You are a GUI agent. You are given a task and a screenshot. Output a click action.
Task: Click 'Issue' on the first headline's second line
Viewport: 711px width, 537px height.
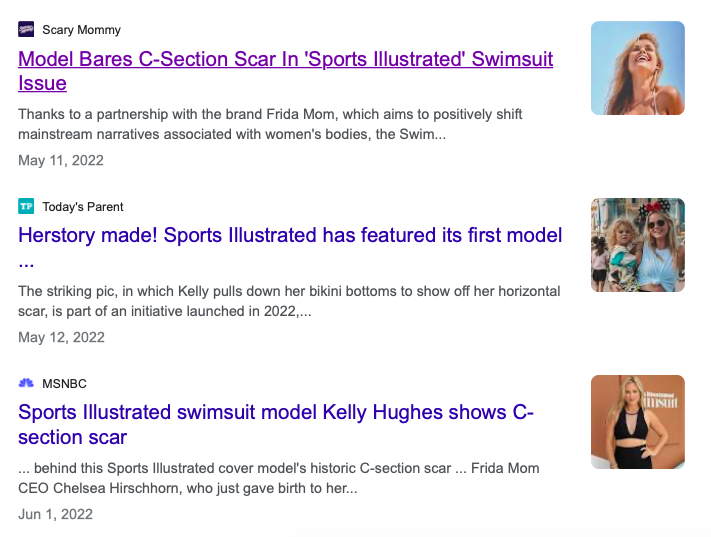pyautogui.click(x=42, y=84)
